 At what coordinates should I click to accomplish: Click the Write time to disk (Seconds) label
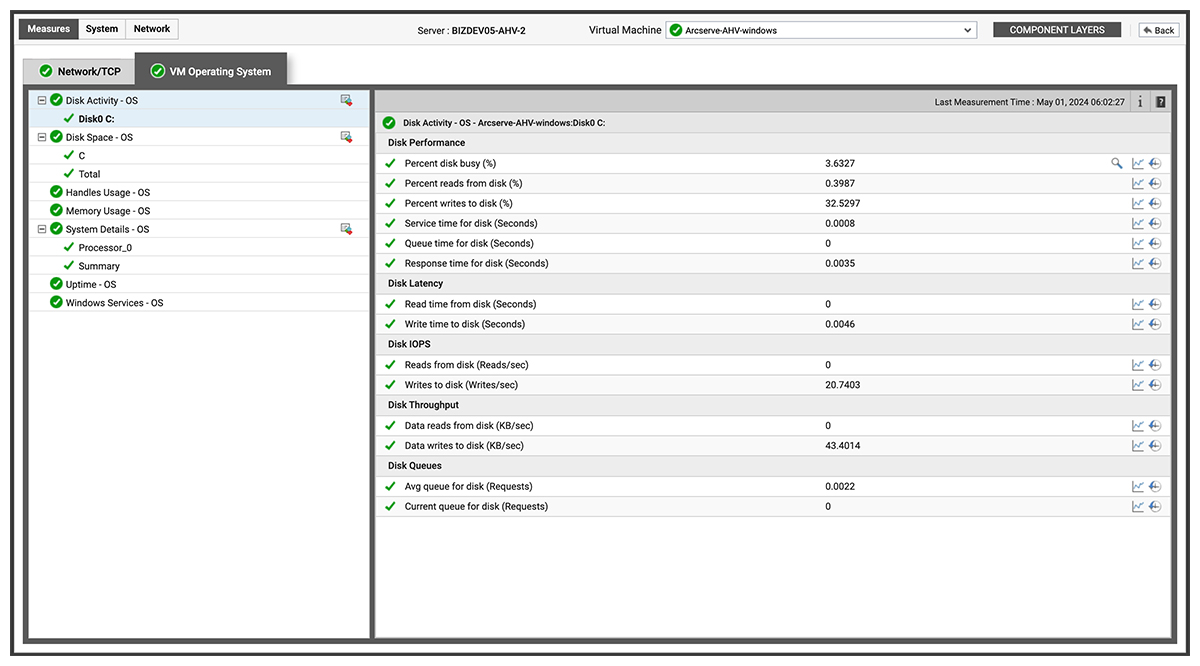(x=465, y=324)
